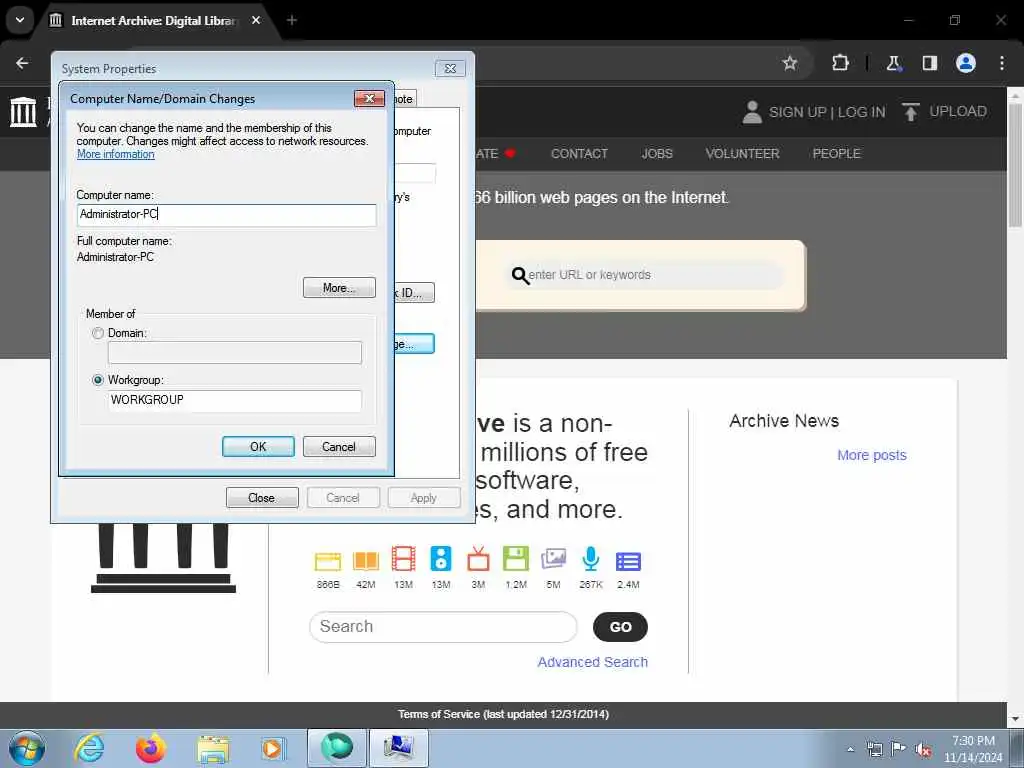Open Windows Explorer folder icon in taskbar
Screen dimensions: 1024x768
(x=213, y=749)
